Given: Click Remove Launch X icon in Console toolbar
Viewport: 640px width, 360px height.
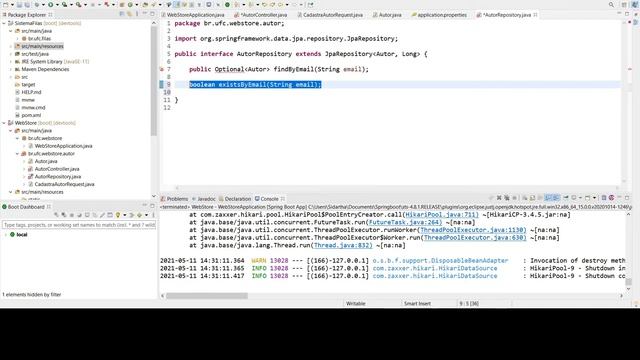Looking at the screenshot, I should pos(499,198).
